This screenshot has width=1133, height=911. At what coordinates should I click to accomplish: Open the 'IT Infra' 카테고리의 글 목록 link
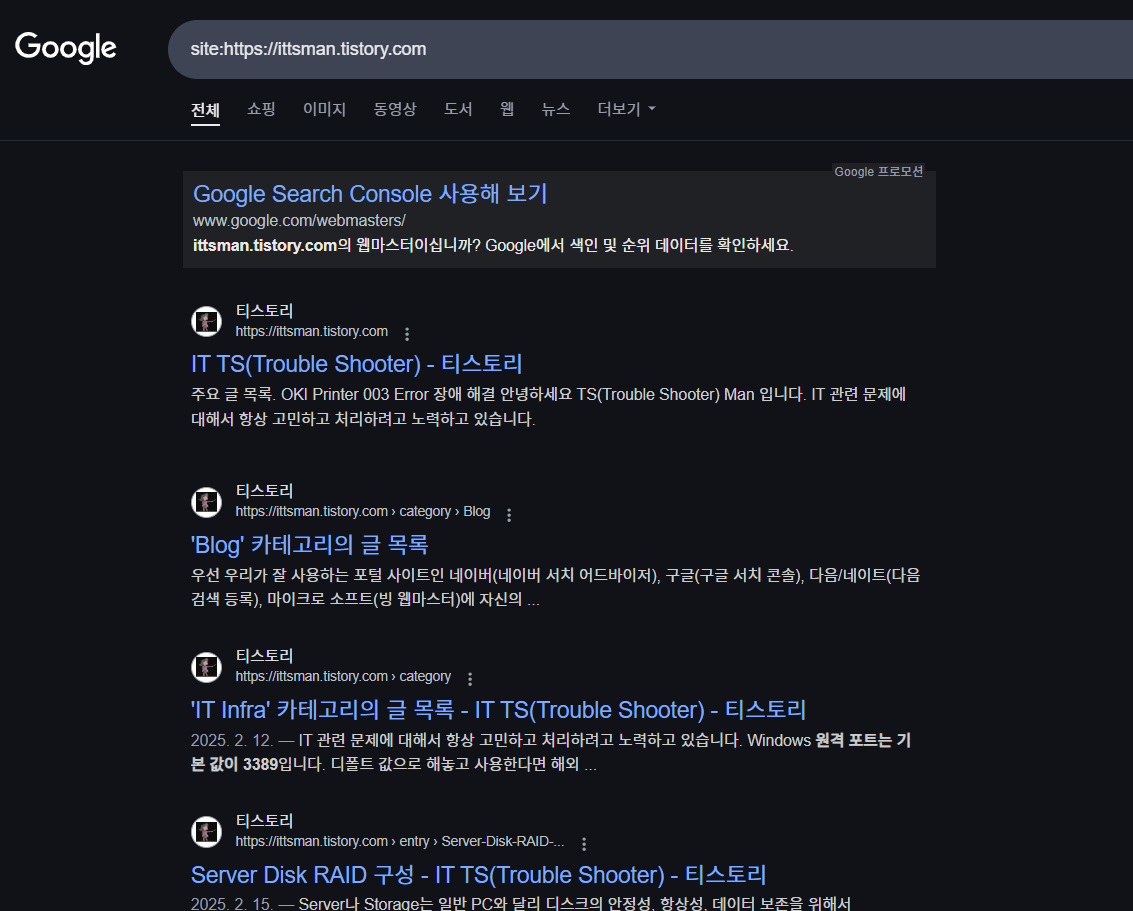(499, 709)
